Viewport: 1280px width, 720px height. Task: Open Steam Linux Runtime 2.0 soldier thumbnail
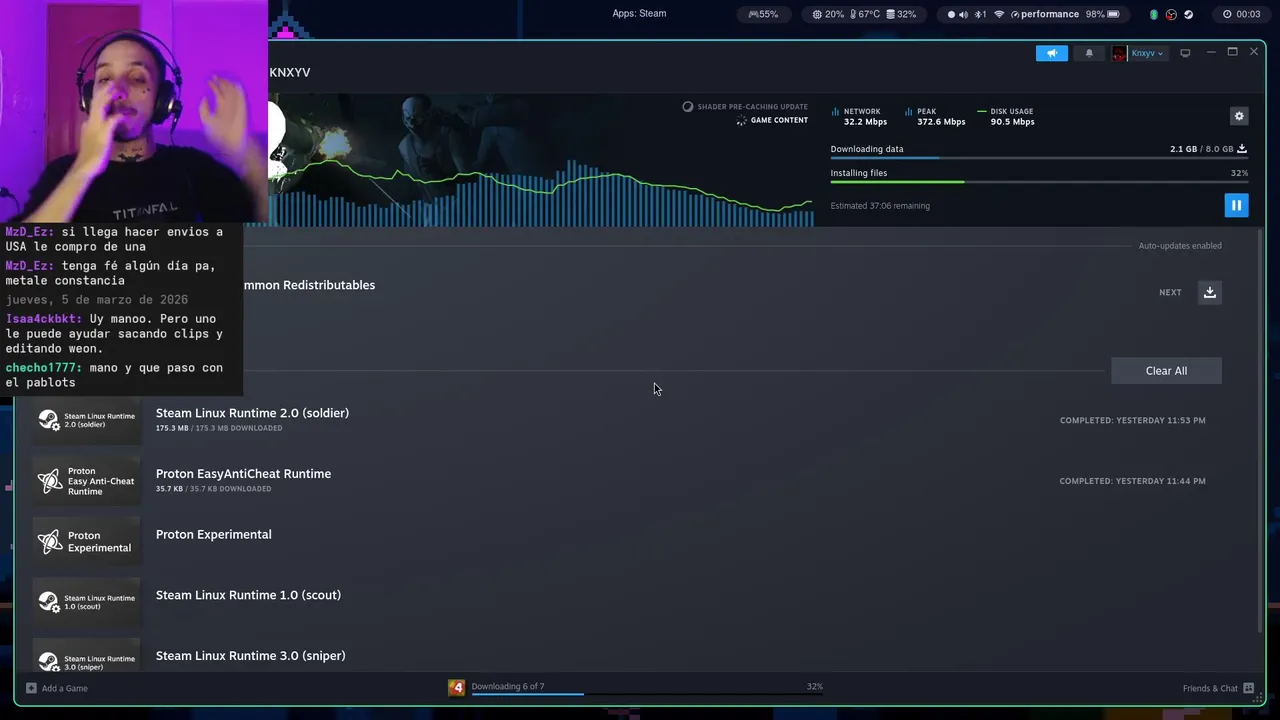click(87, 420)
